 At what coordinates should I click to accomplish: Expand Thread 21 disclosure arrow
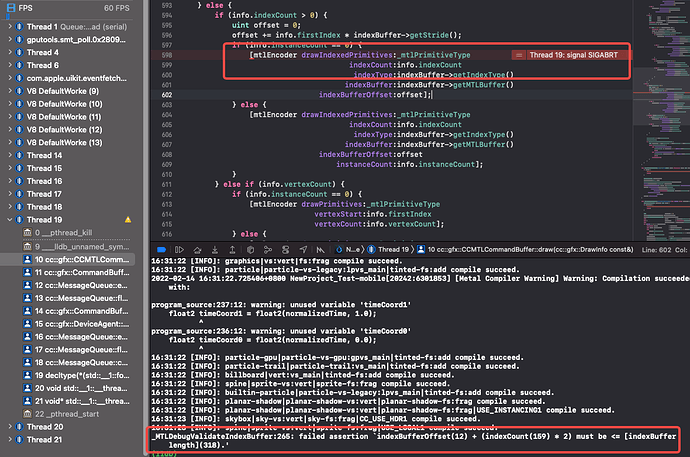pos(10,439)
